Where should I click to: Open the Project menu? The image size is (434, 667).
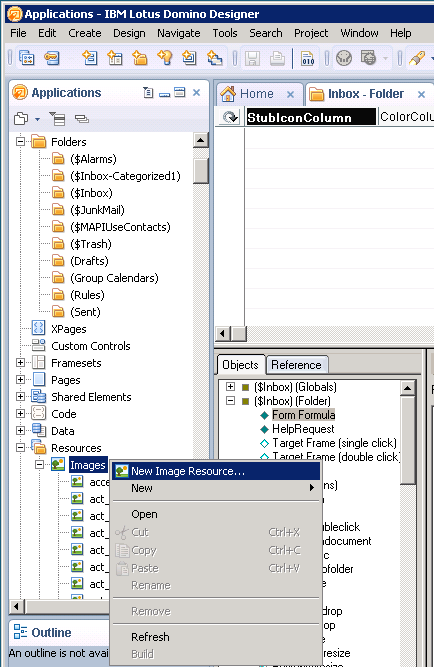coord(311,33)
